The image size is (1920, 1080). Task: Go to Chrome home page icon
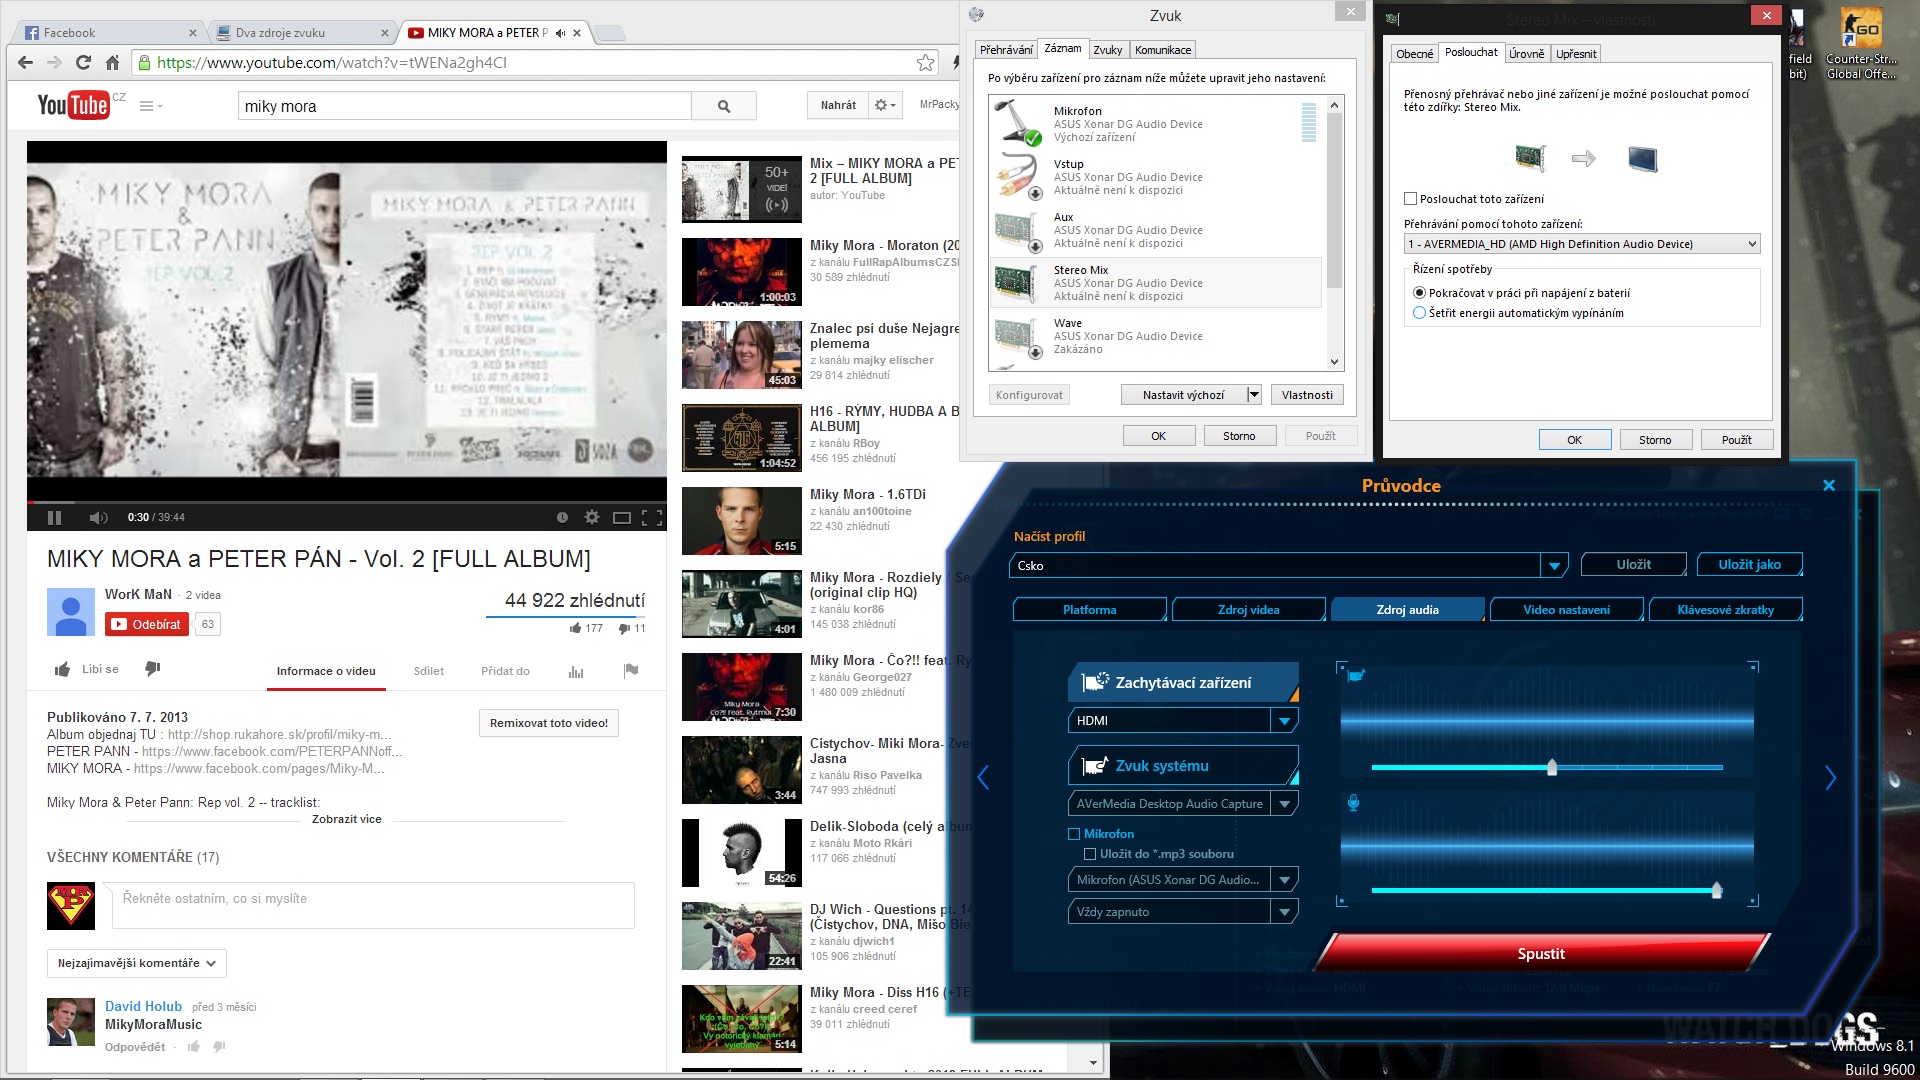112,63
